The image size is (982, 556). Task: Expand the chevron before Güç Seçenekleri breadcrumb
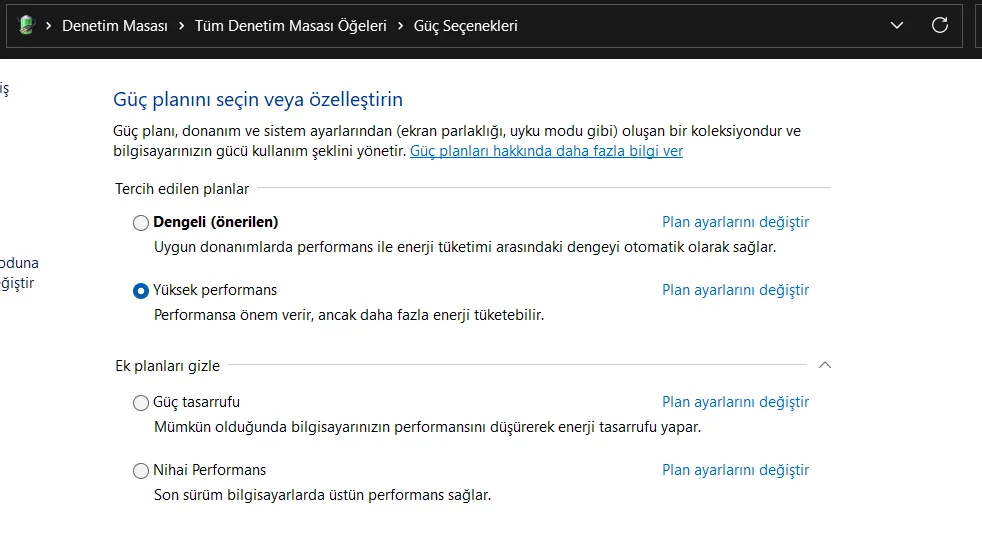pos(400,26)
